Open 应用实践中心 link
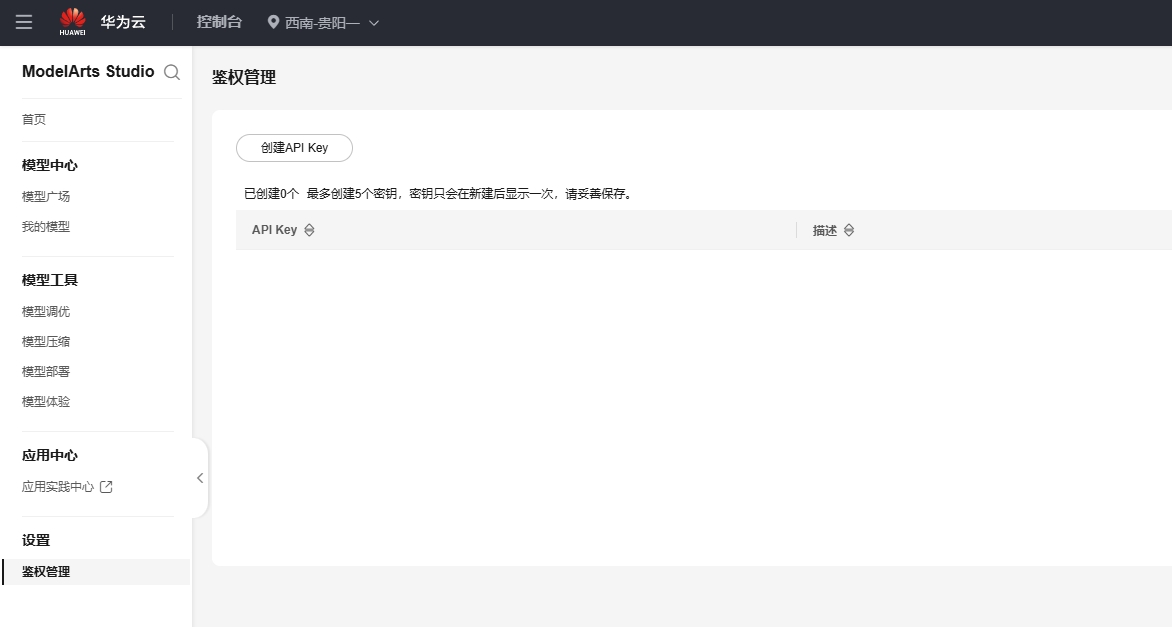 tap(58, 487)
